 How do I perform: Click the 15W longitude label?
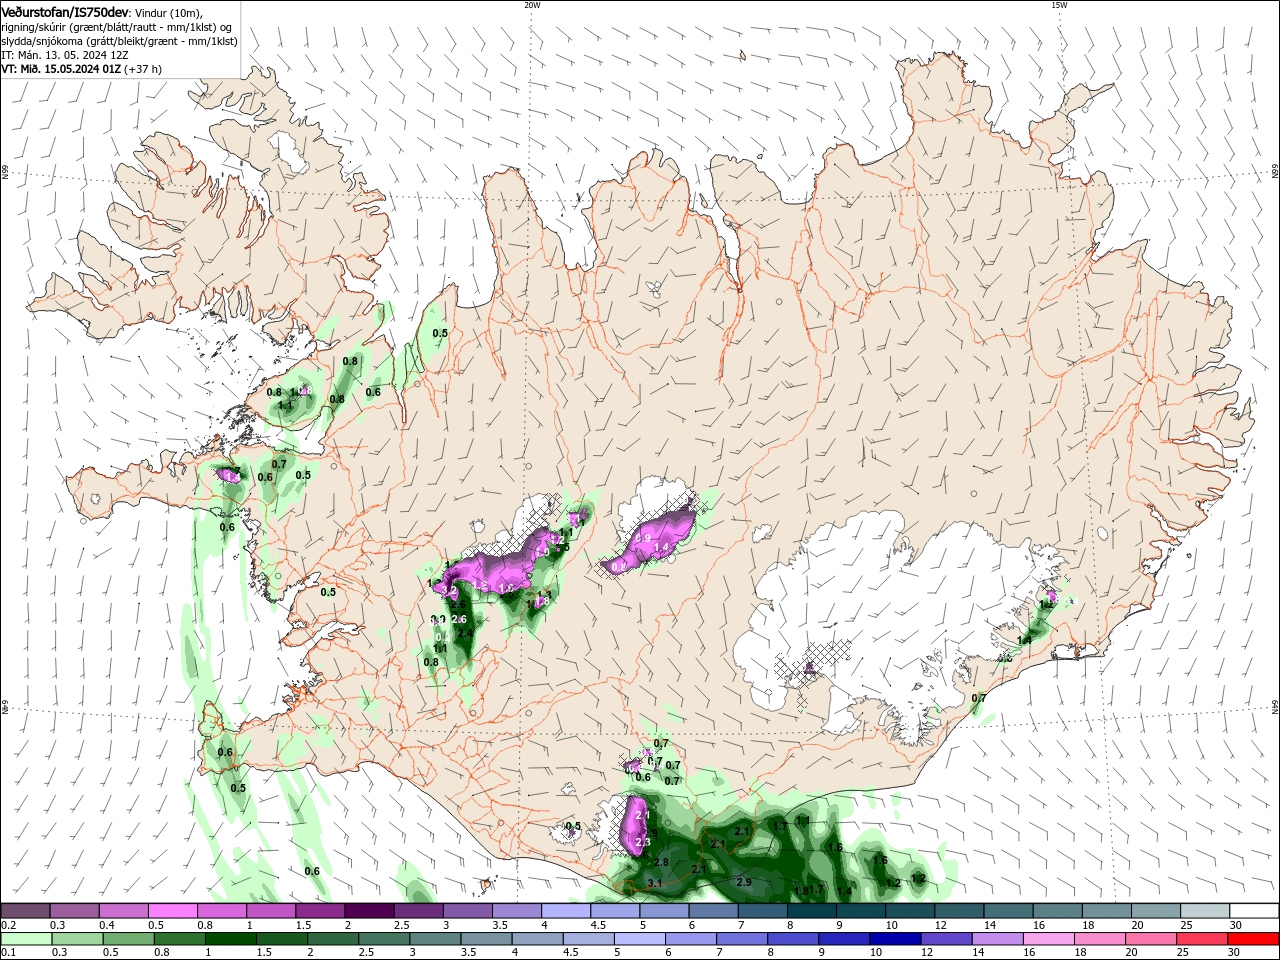point(1059,5)
